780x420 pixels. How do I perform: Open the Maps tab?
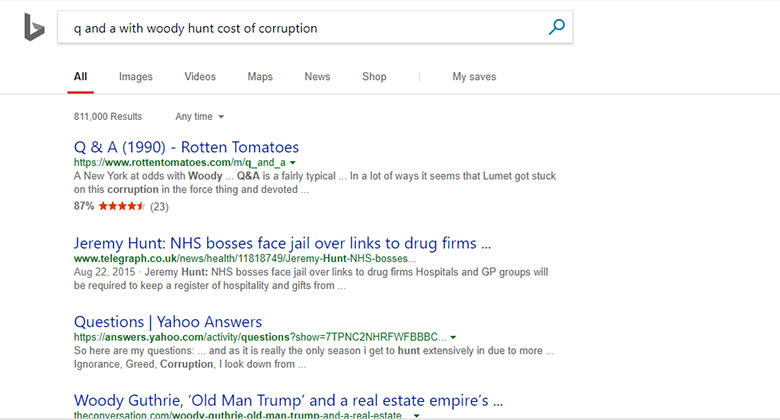[x=260, y=77]
